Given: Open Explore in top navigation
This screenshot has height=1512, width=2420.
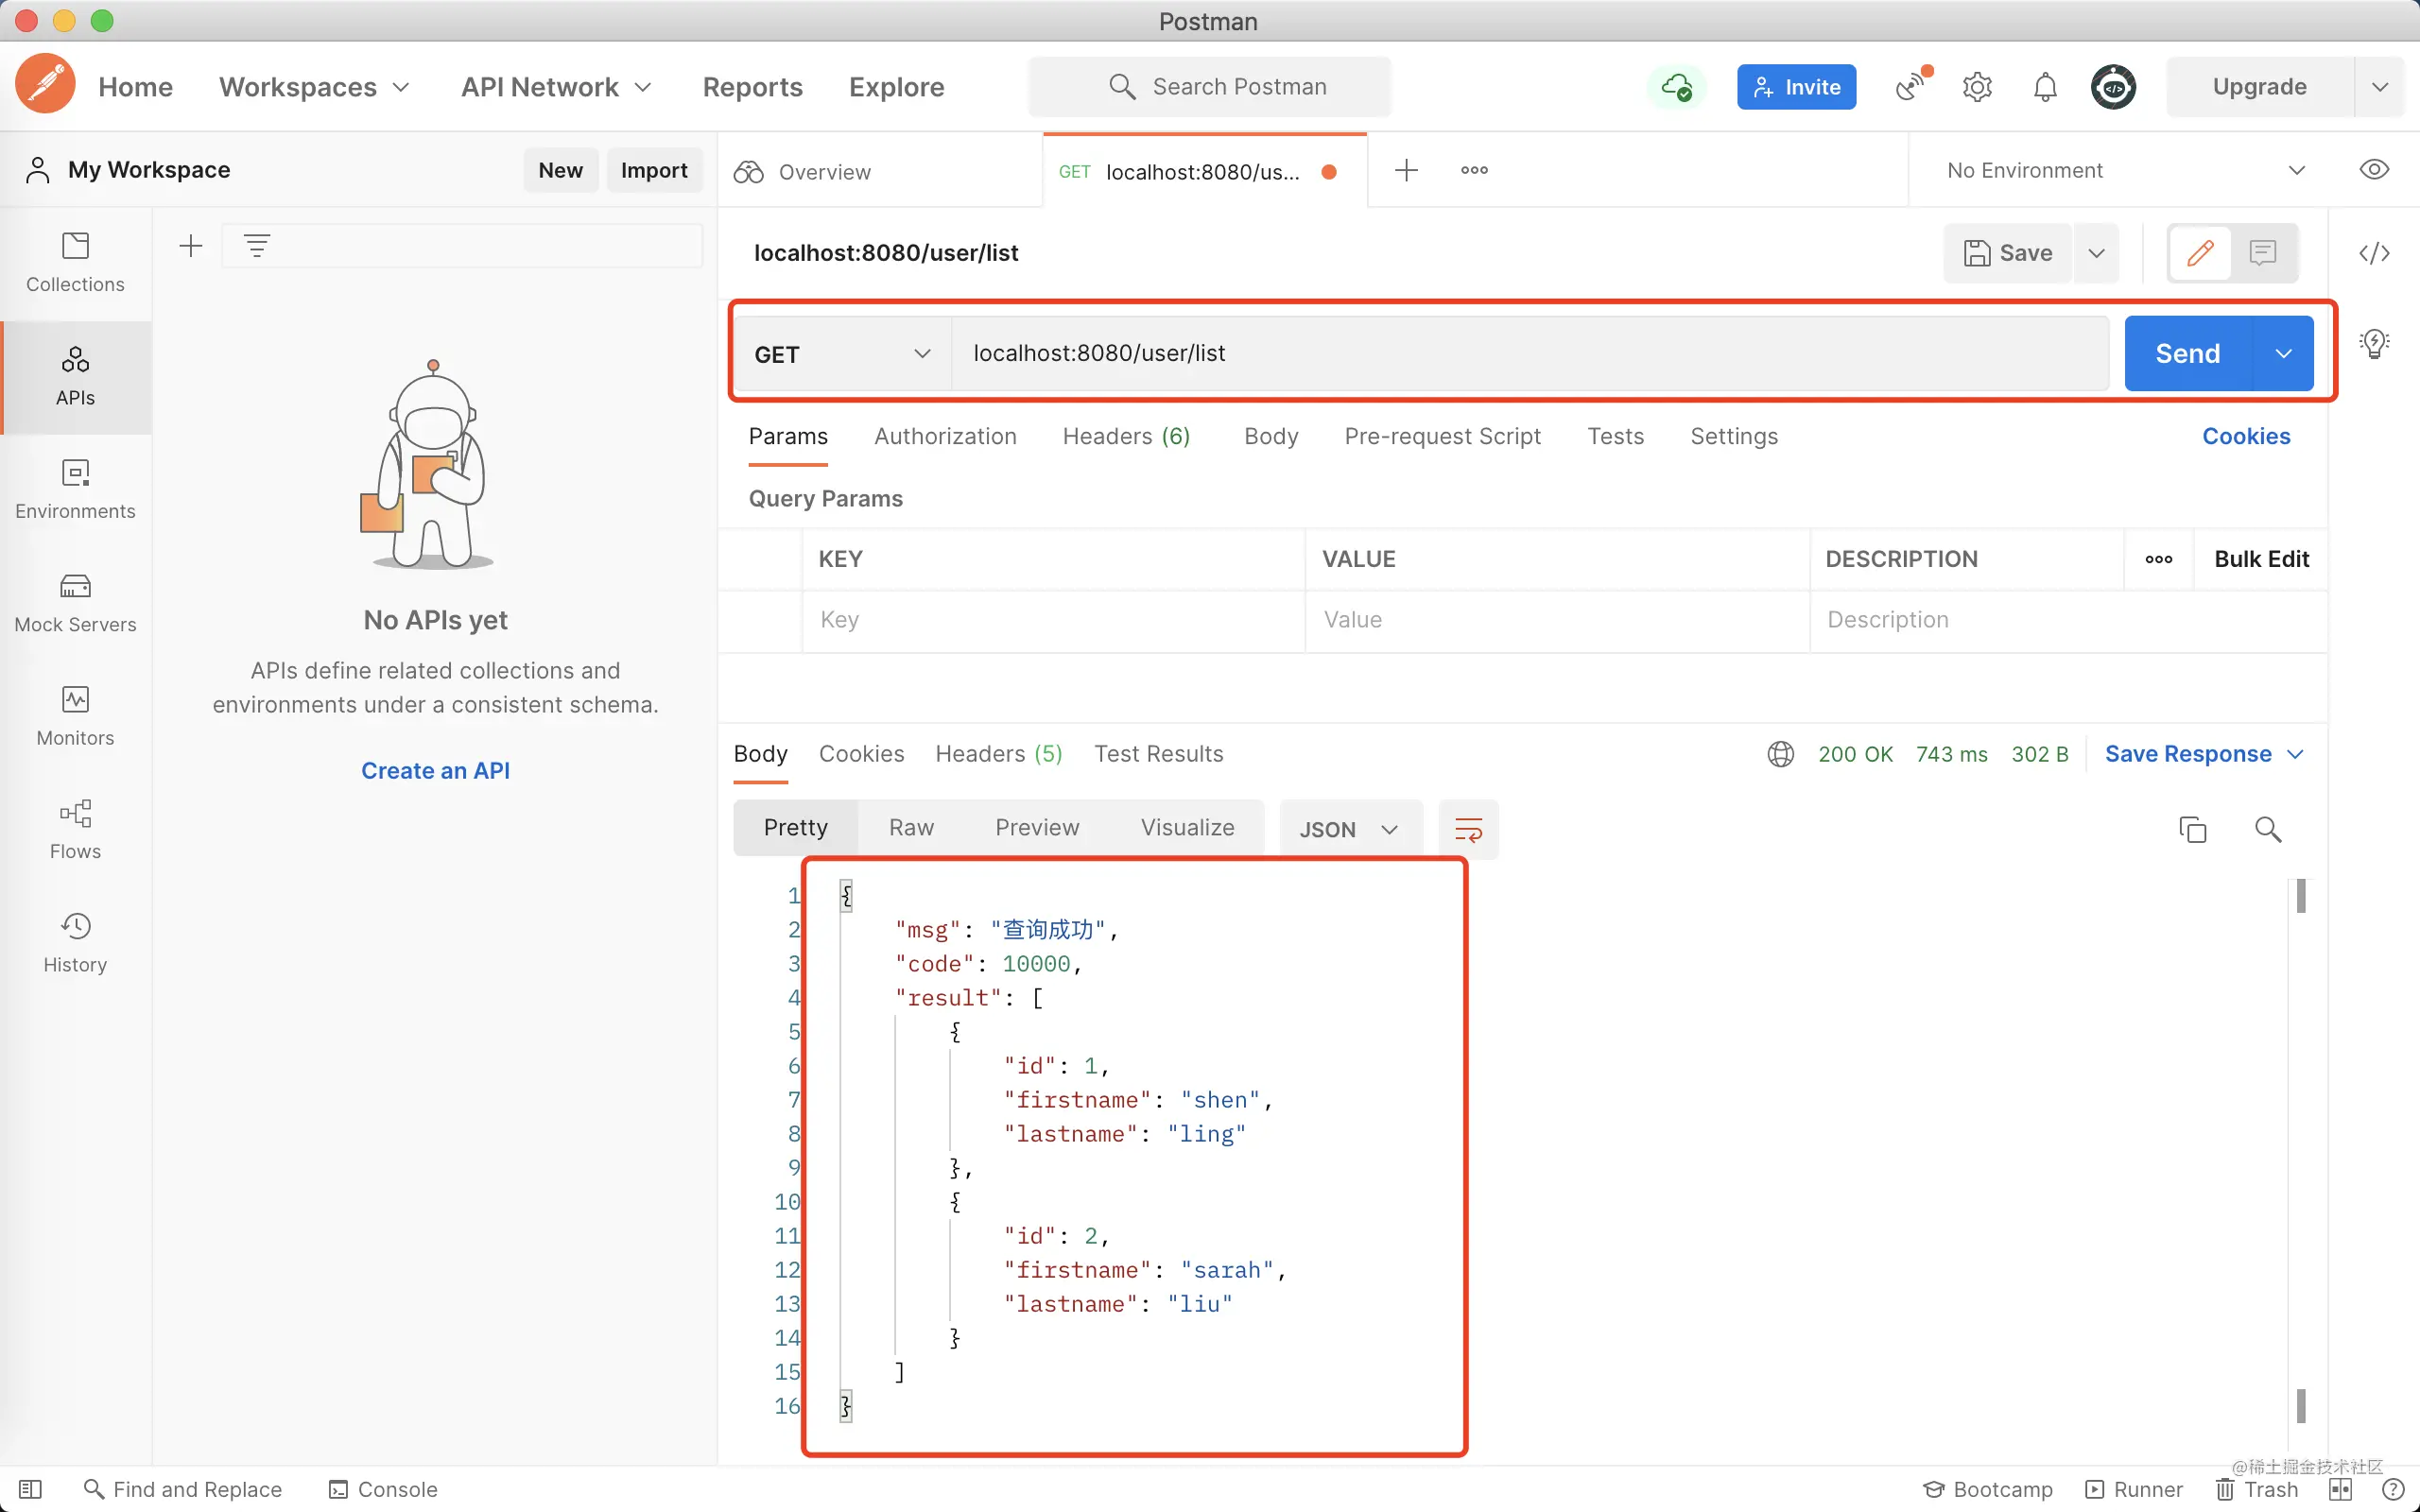Looking at the screenshot, I should pyautogui.click(x=896, y=87).
